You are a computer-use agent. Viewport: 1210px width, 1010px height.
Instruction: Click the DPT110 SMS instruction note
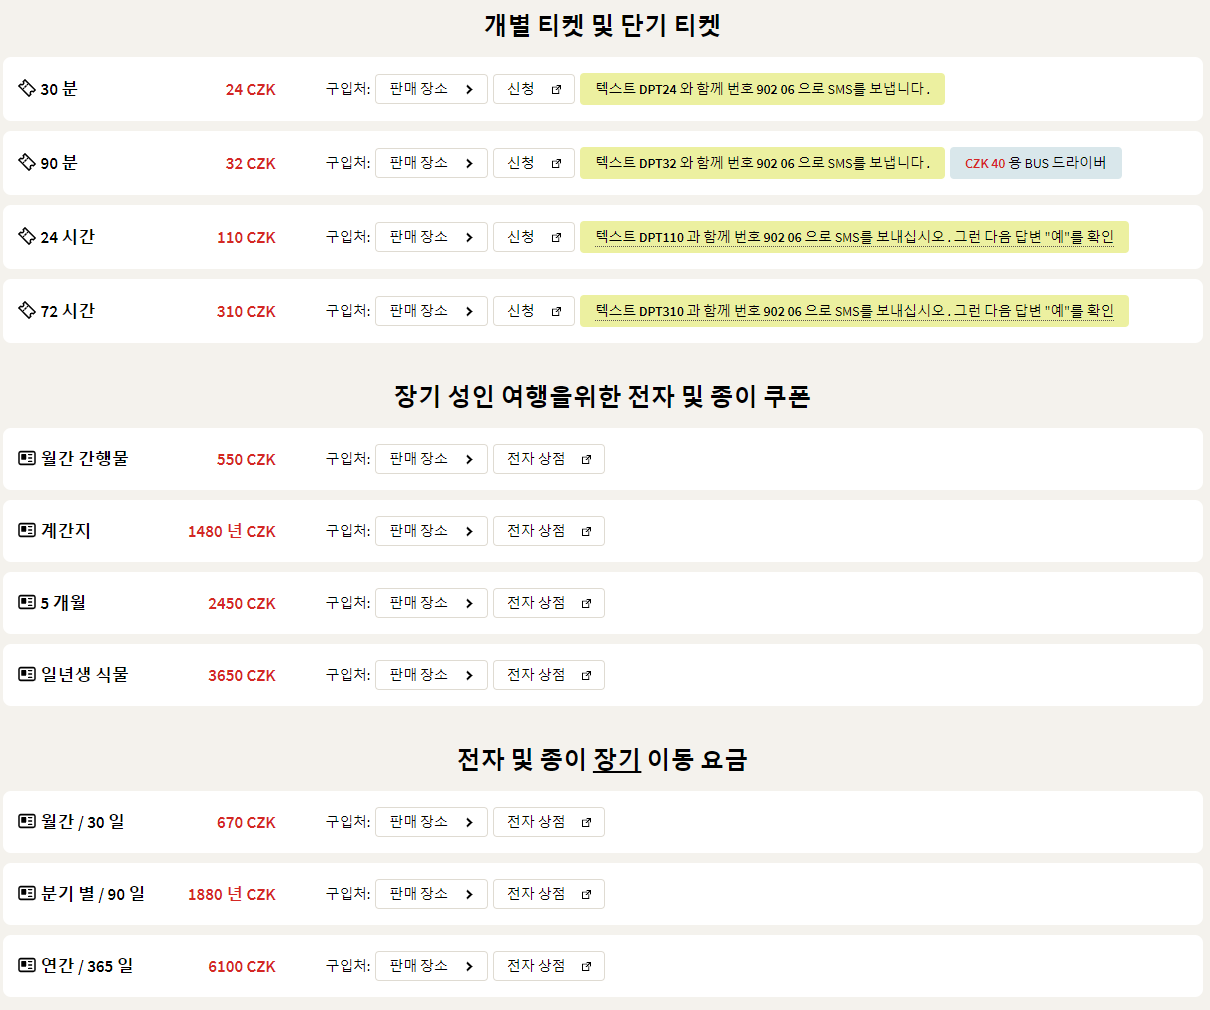(854, 237)
